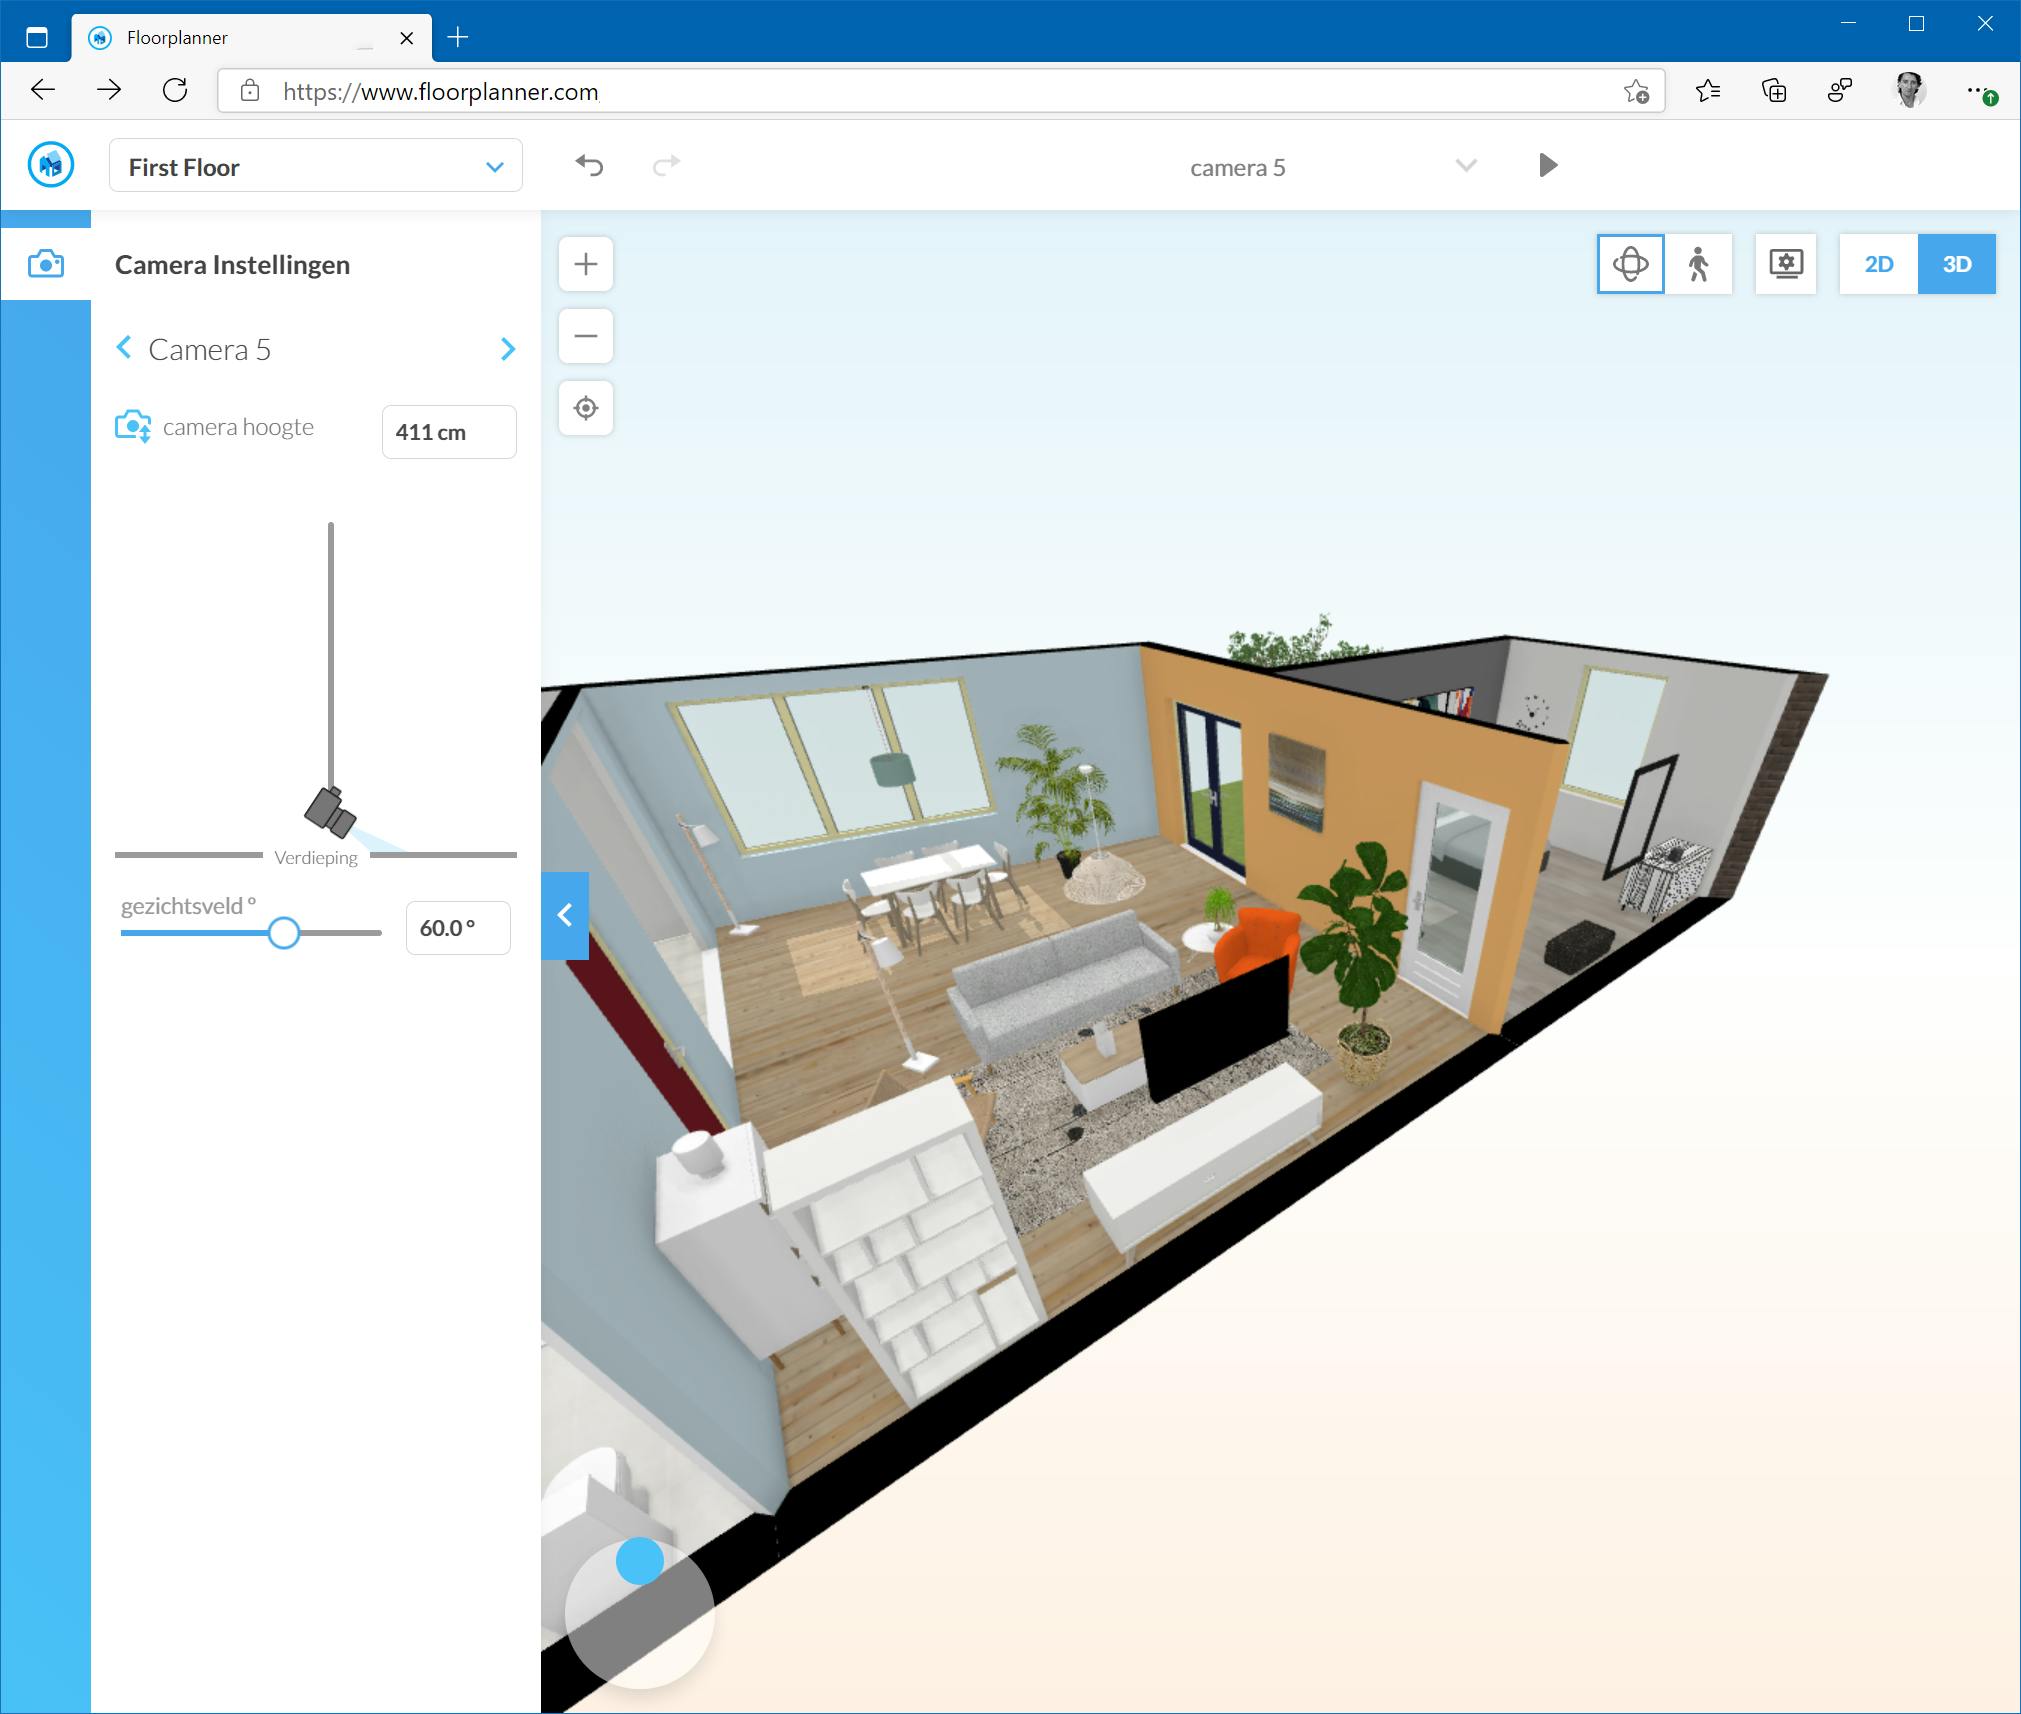2021x1714 pixels.
Task: Click the zoom in plus button
Action: click(586, 264)
